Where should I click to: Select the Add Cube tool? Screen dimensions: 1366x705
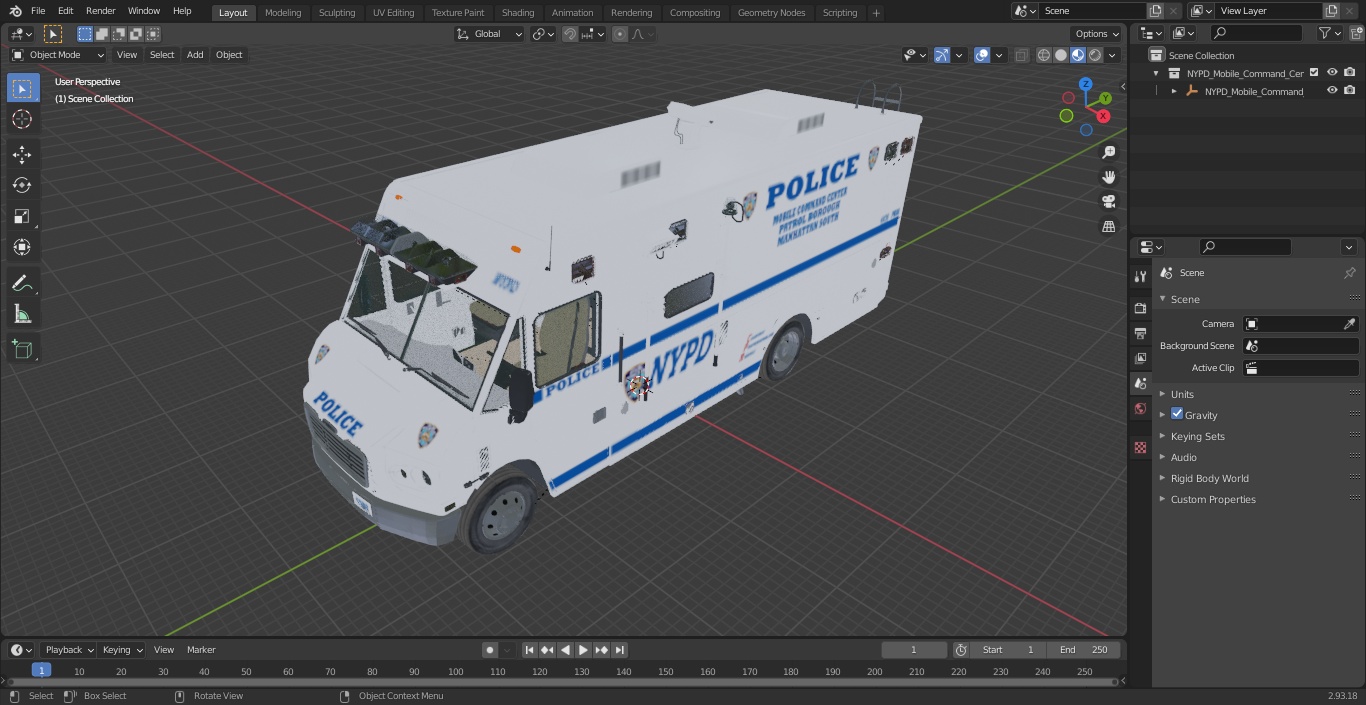[22, 350]
